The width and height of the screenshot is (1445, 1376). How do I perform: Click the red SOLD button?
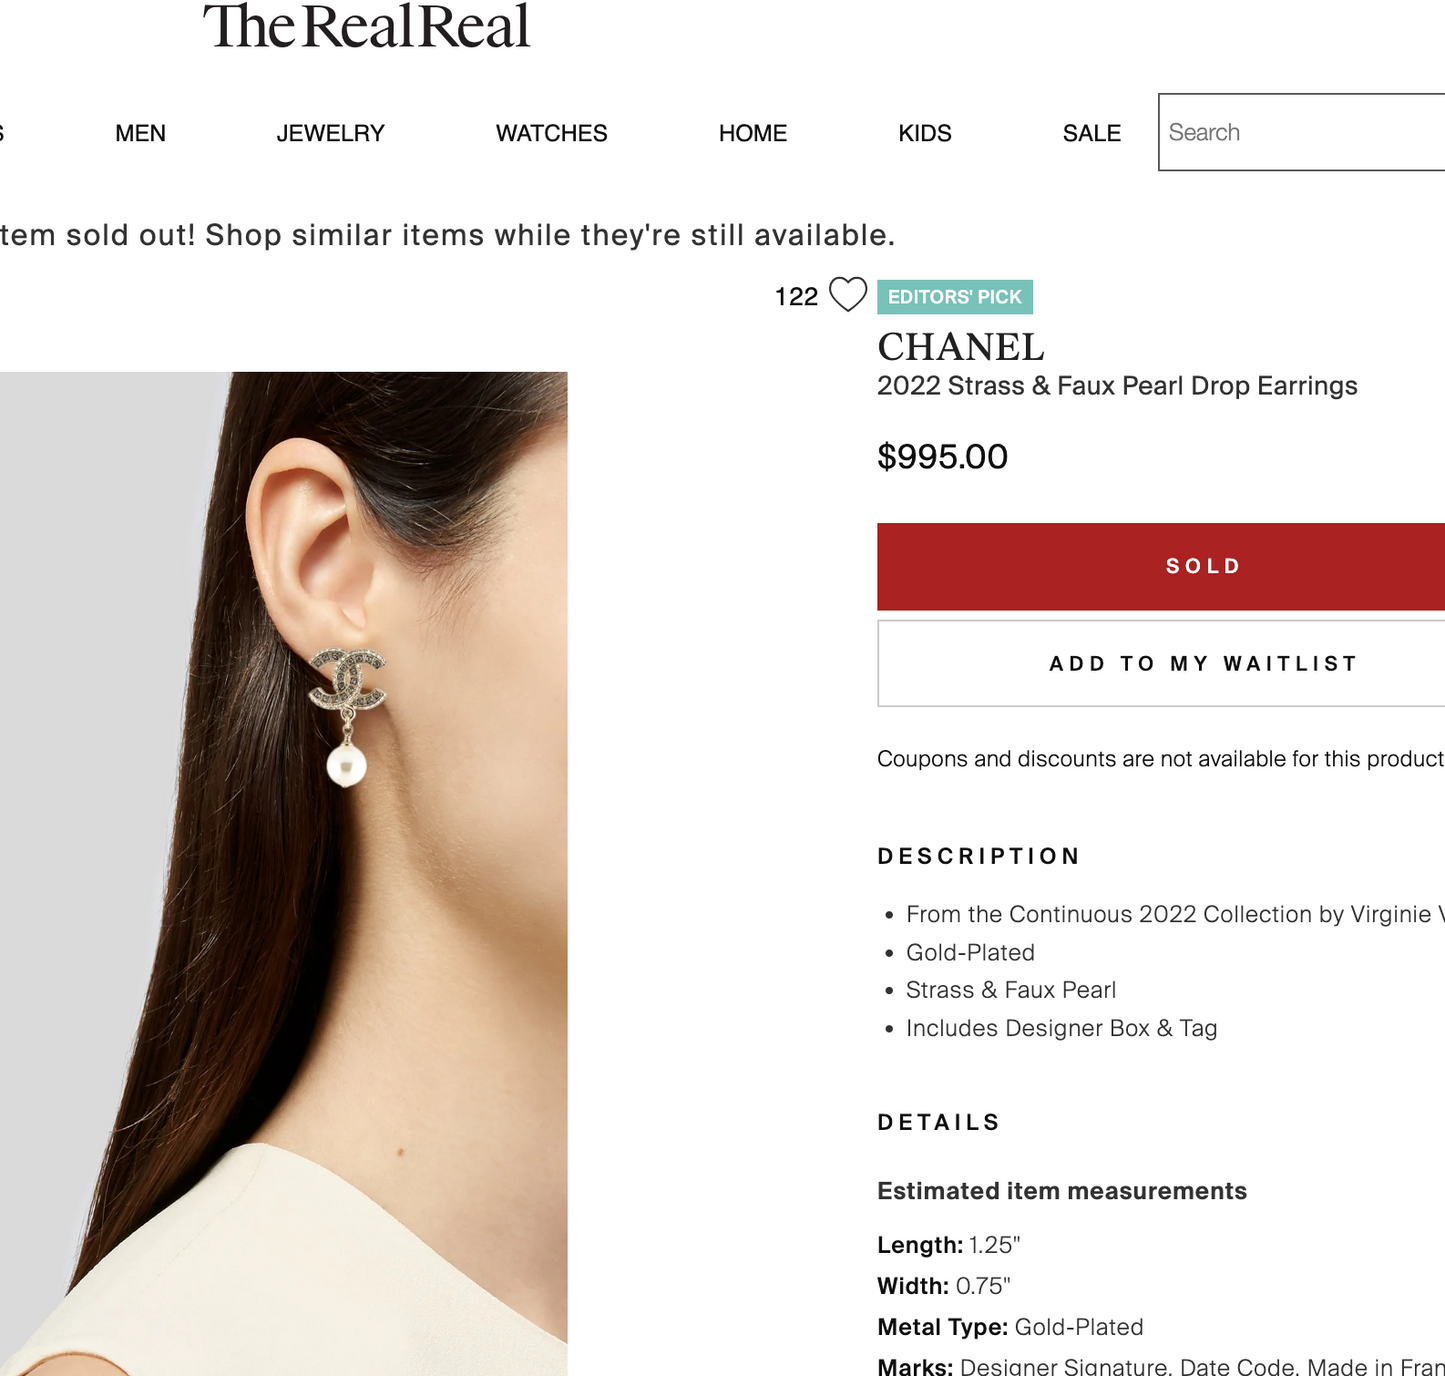pyautogui.click(x=1161, y=566)
